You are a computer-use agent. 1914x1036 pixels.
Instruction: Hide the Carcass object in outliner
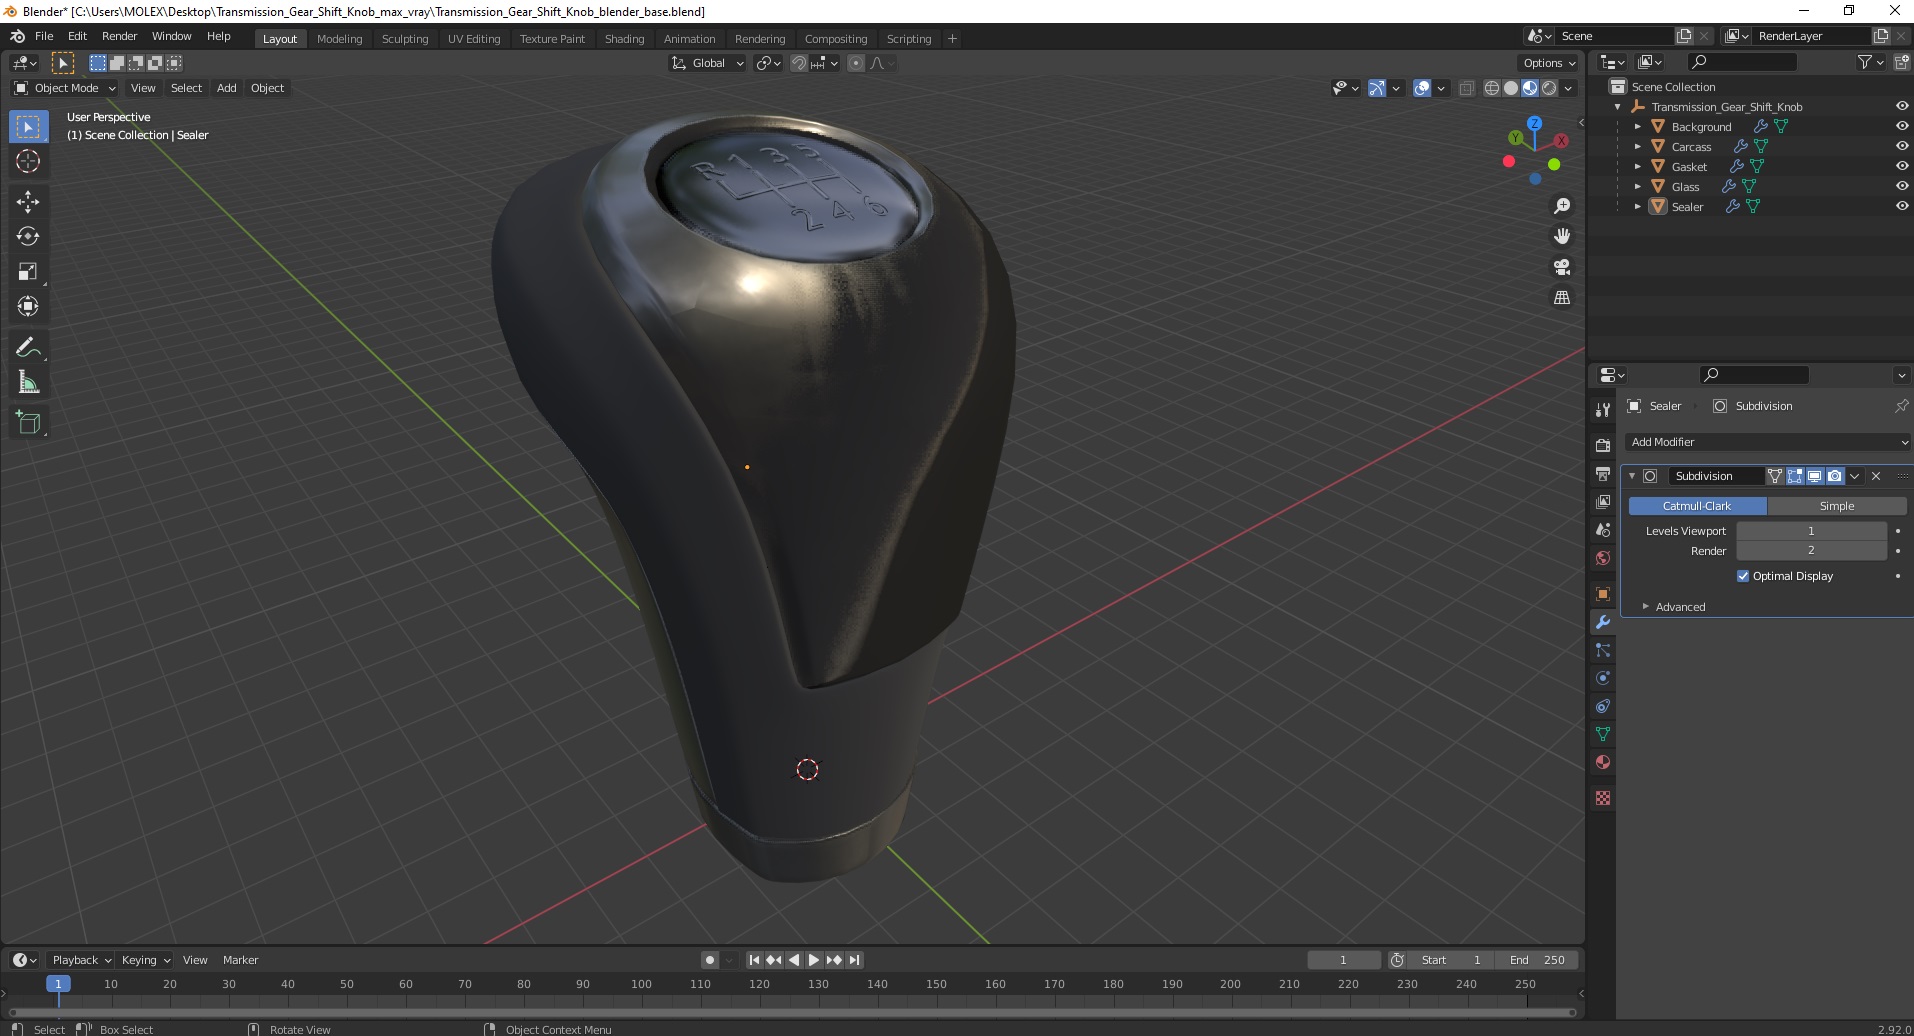click(x=1901, y=146)
